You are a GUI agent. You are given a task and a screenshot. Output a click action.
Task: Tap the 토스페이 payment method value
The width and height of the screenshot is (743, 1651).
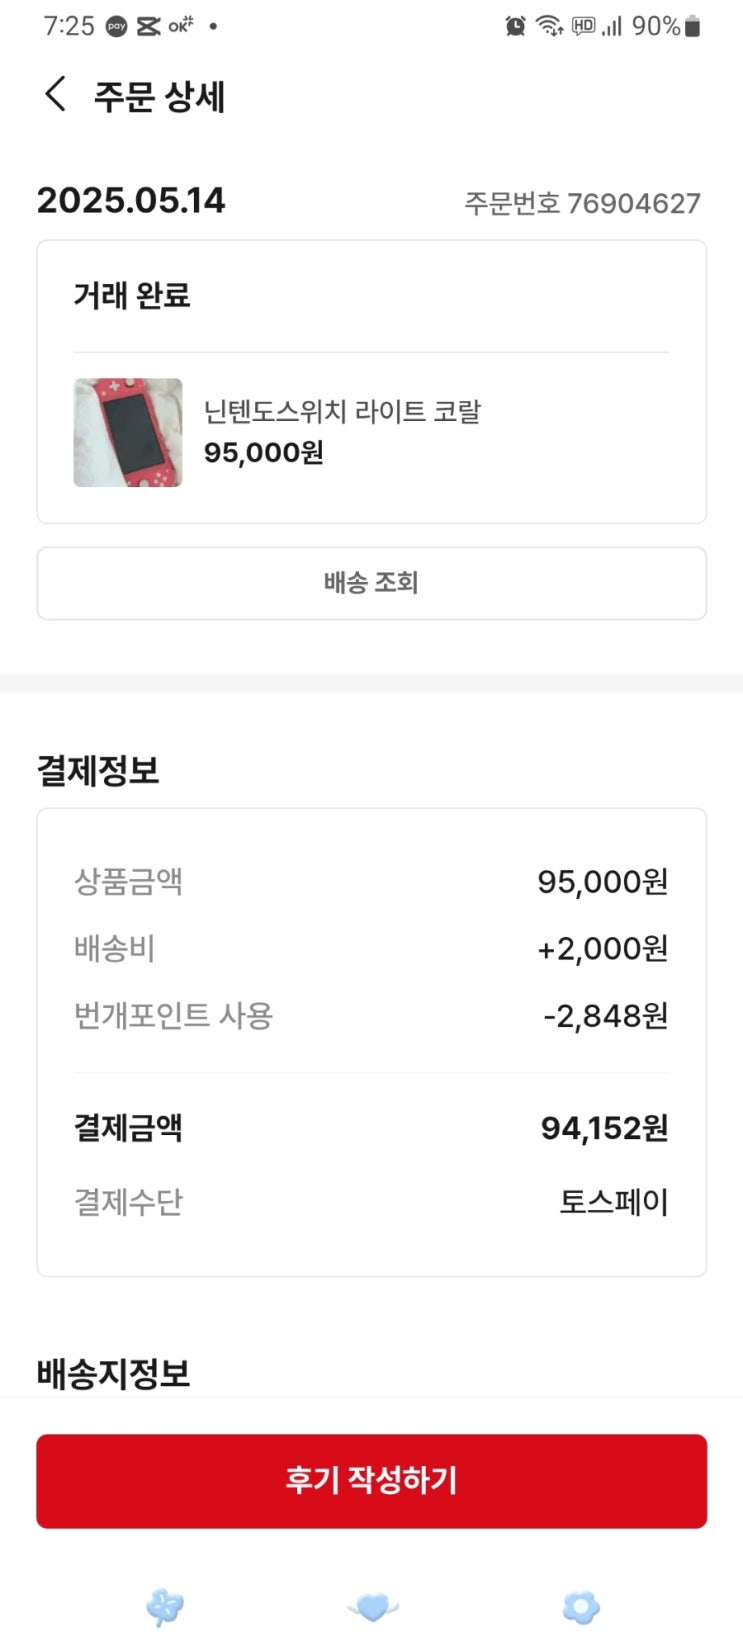point(613,1201)
